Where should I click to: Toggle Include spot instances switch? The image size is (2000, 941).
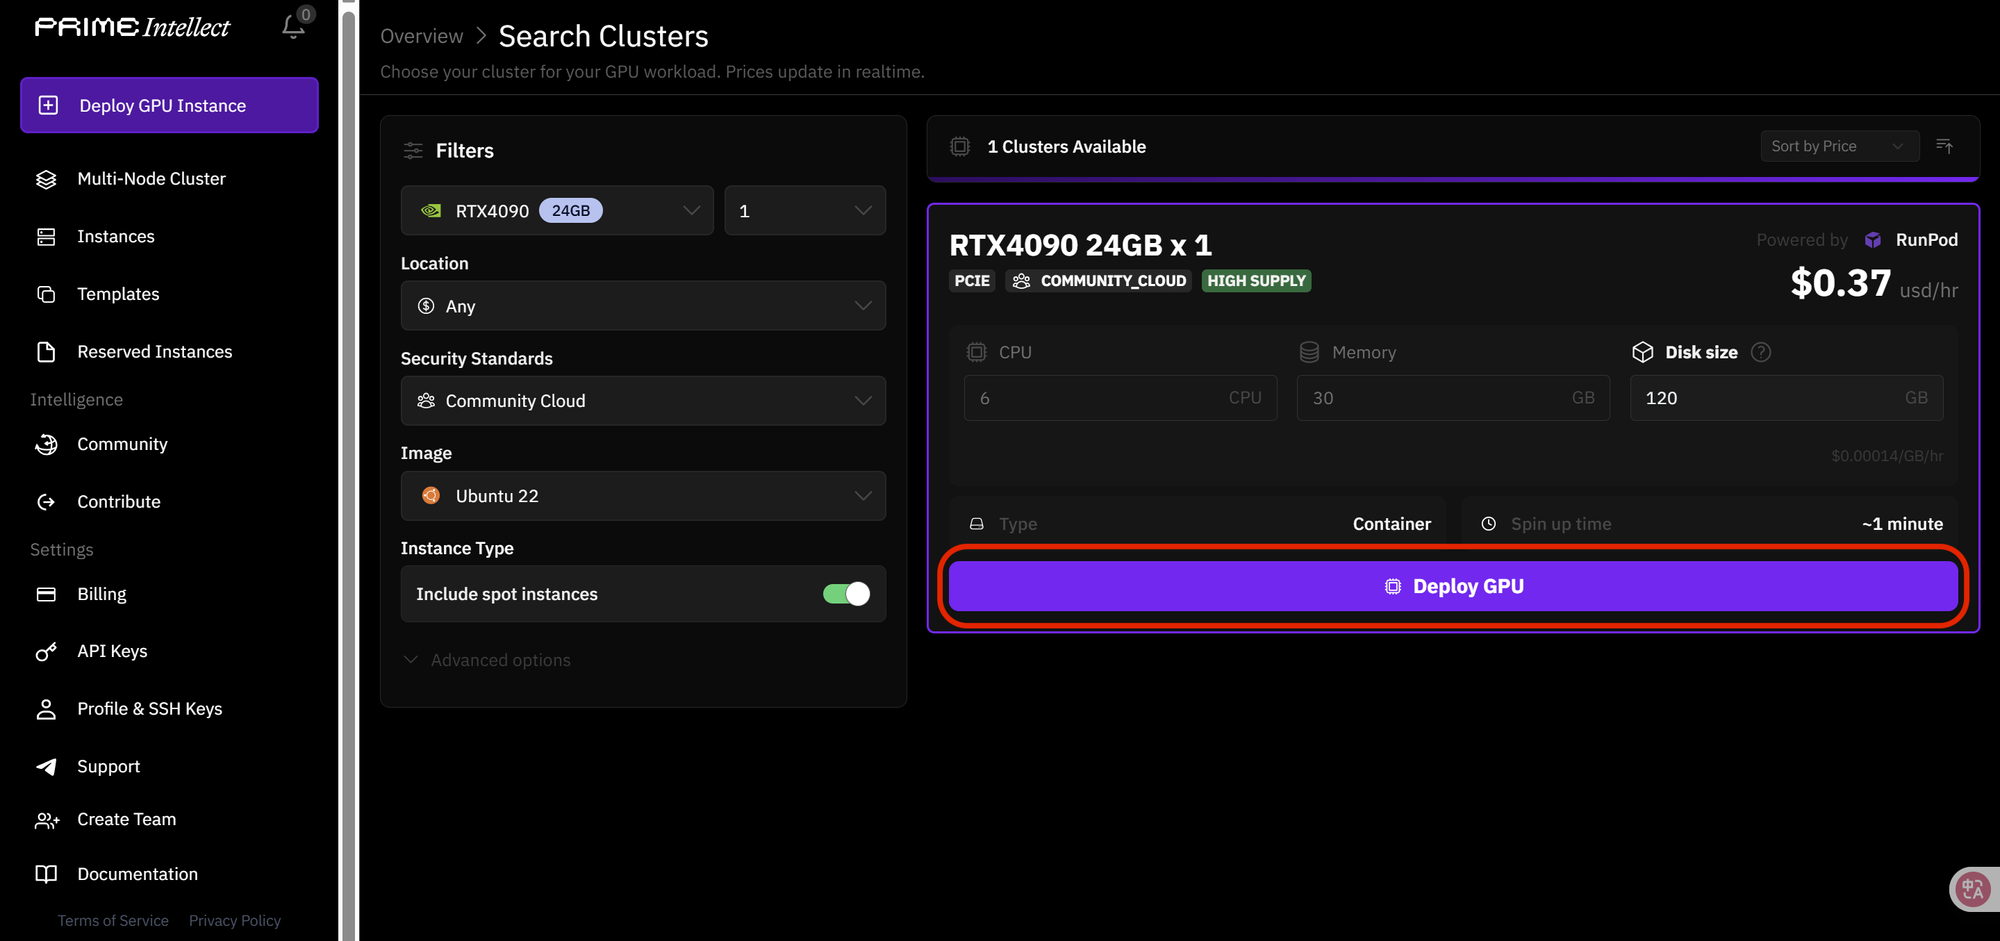tap(846, 594)
